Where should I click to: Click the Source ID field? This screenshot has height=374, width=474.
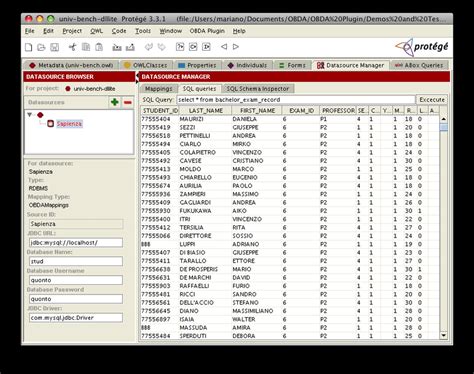tap(76, 224)
